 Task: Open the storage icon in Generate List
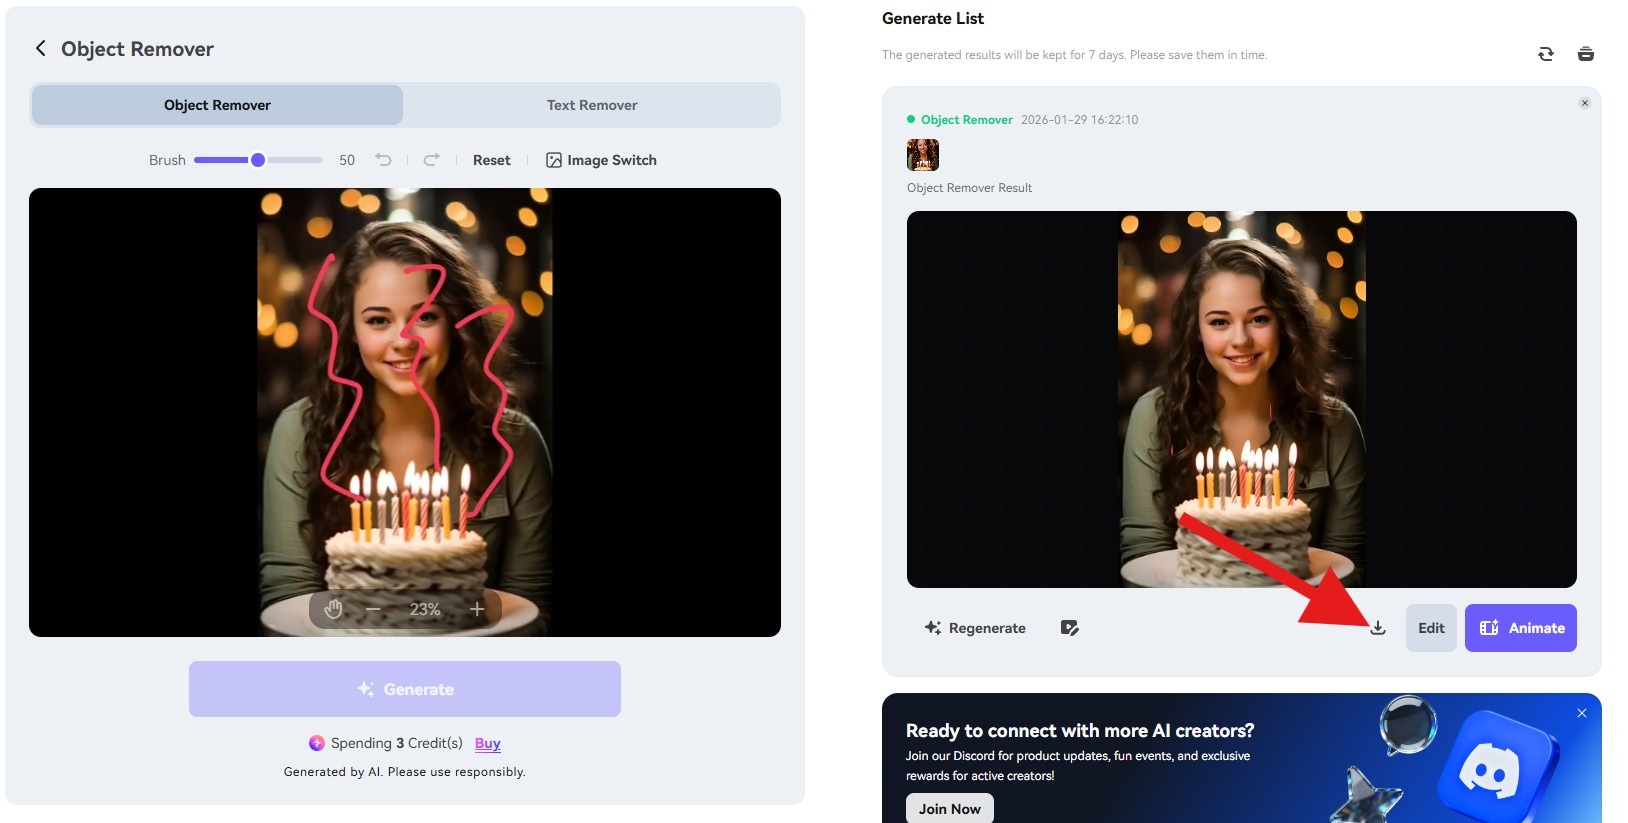[x=1585, y=54]
